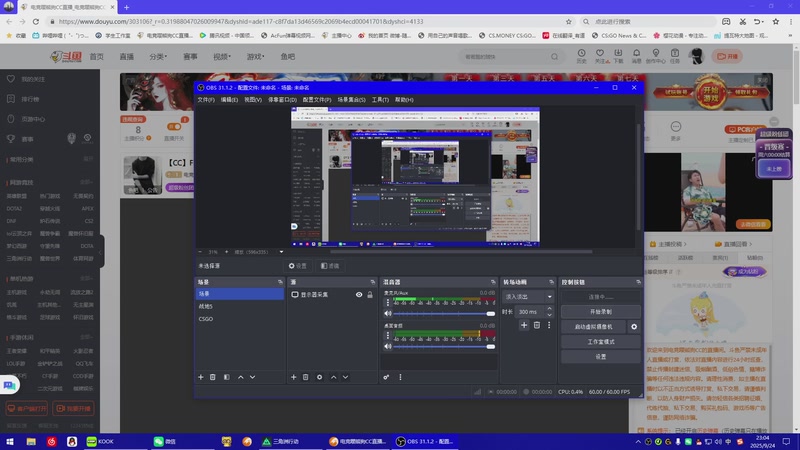The image size is (800, 450).
Task: Collapse Douyu left sidebar with arrow handle
Action: pos(101,252)
